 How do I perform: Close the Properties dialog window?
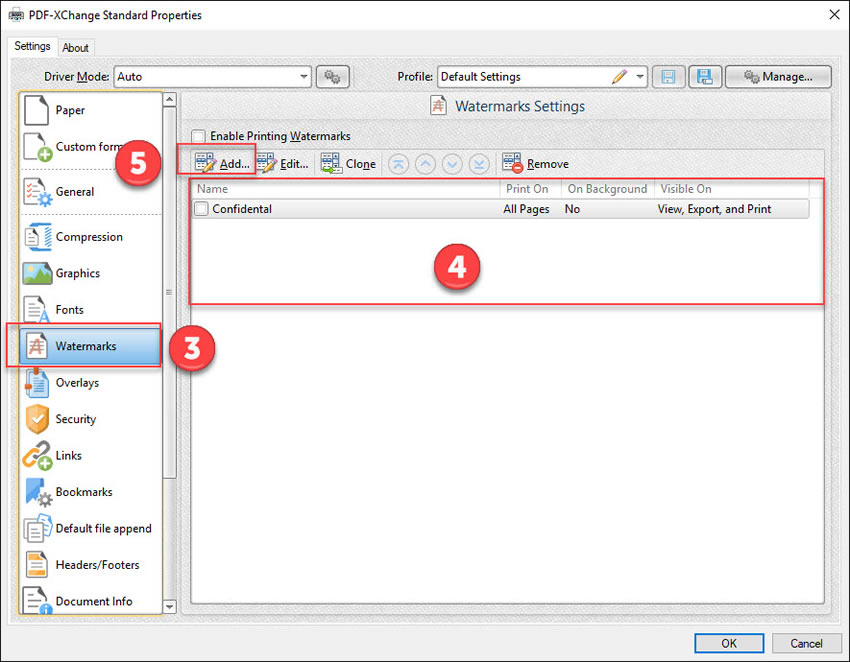[x=834, y=15]
